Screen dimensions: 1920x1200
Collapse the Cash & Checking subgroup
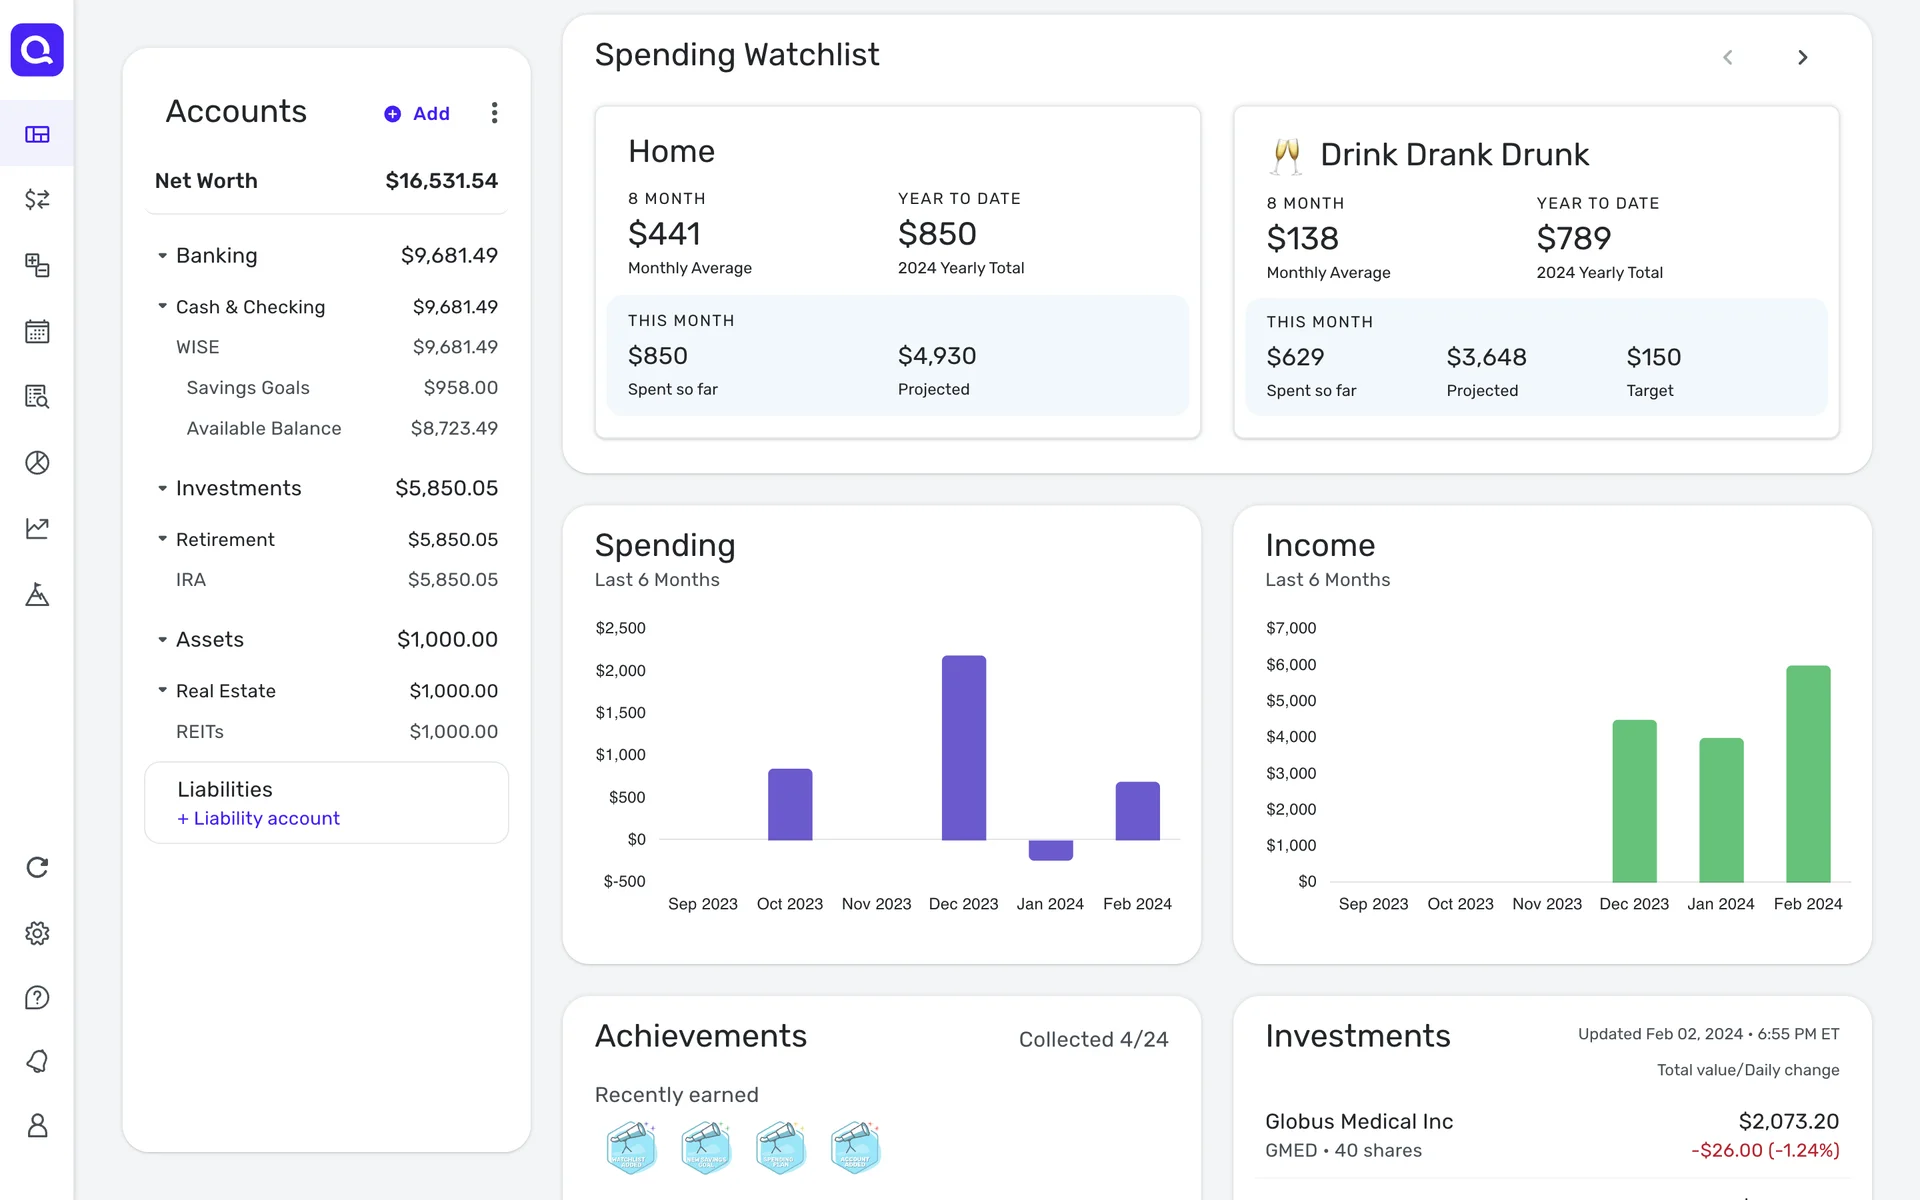(162, 306)
